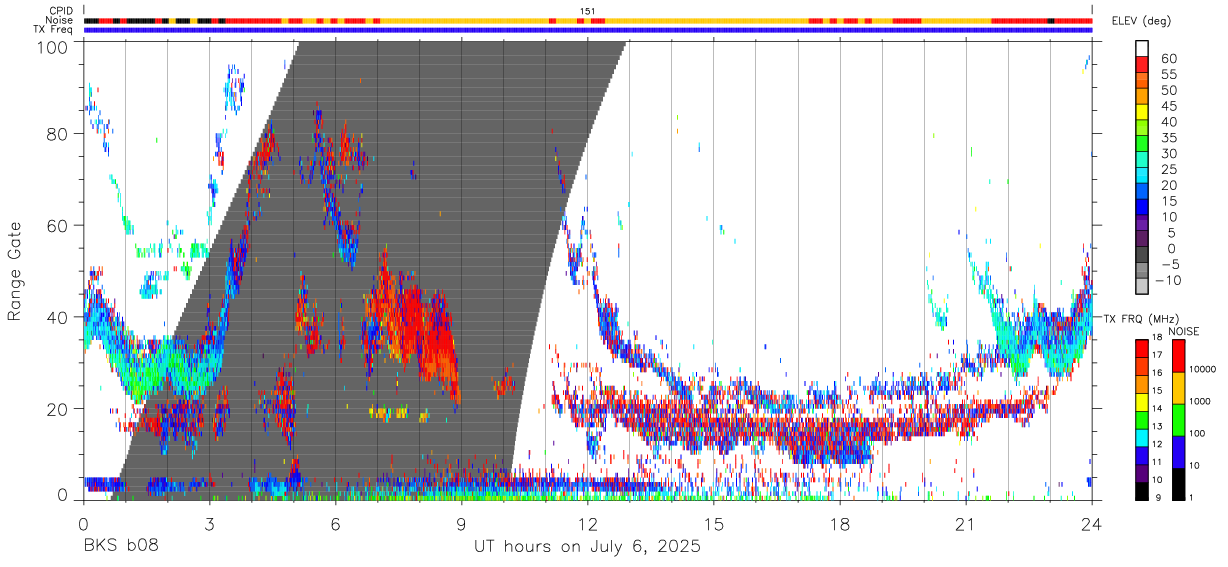Click the x-axis tick label 3
Image resolution: width=1228 pixels, height=567 pixels.
pyautogui.click(x=209, y=524)
